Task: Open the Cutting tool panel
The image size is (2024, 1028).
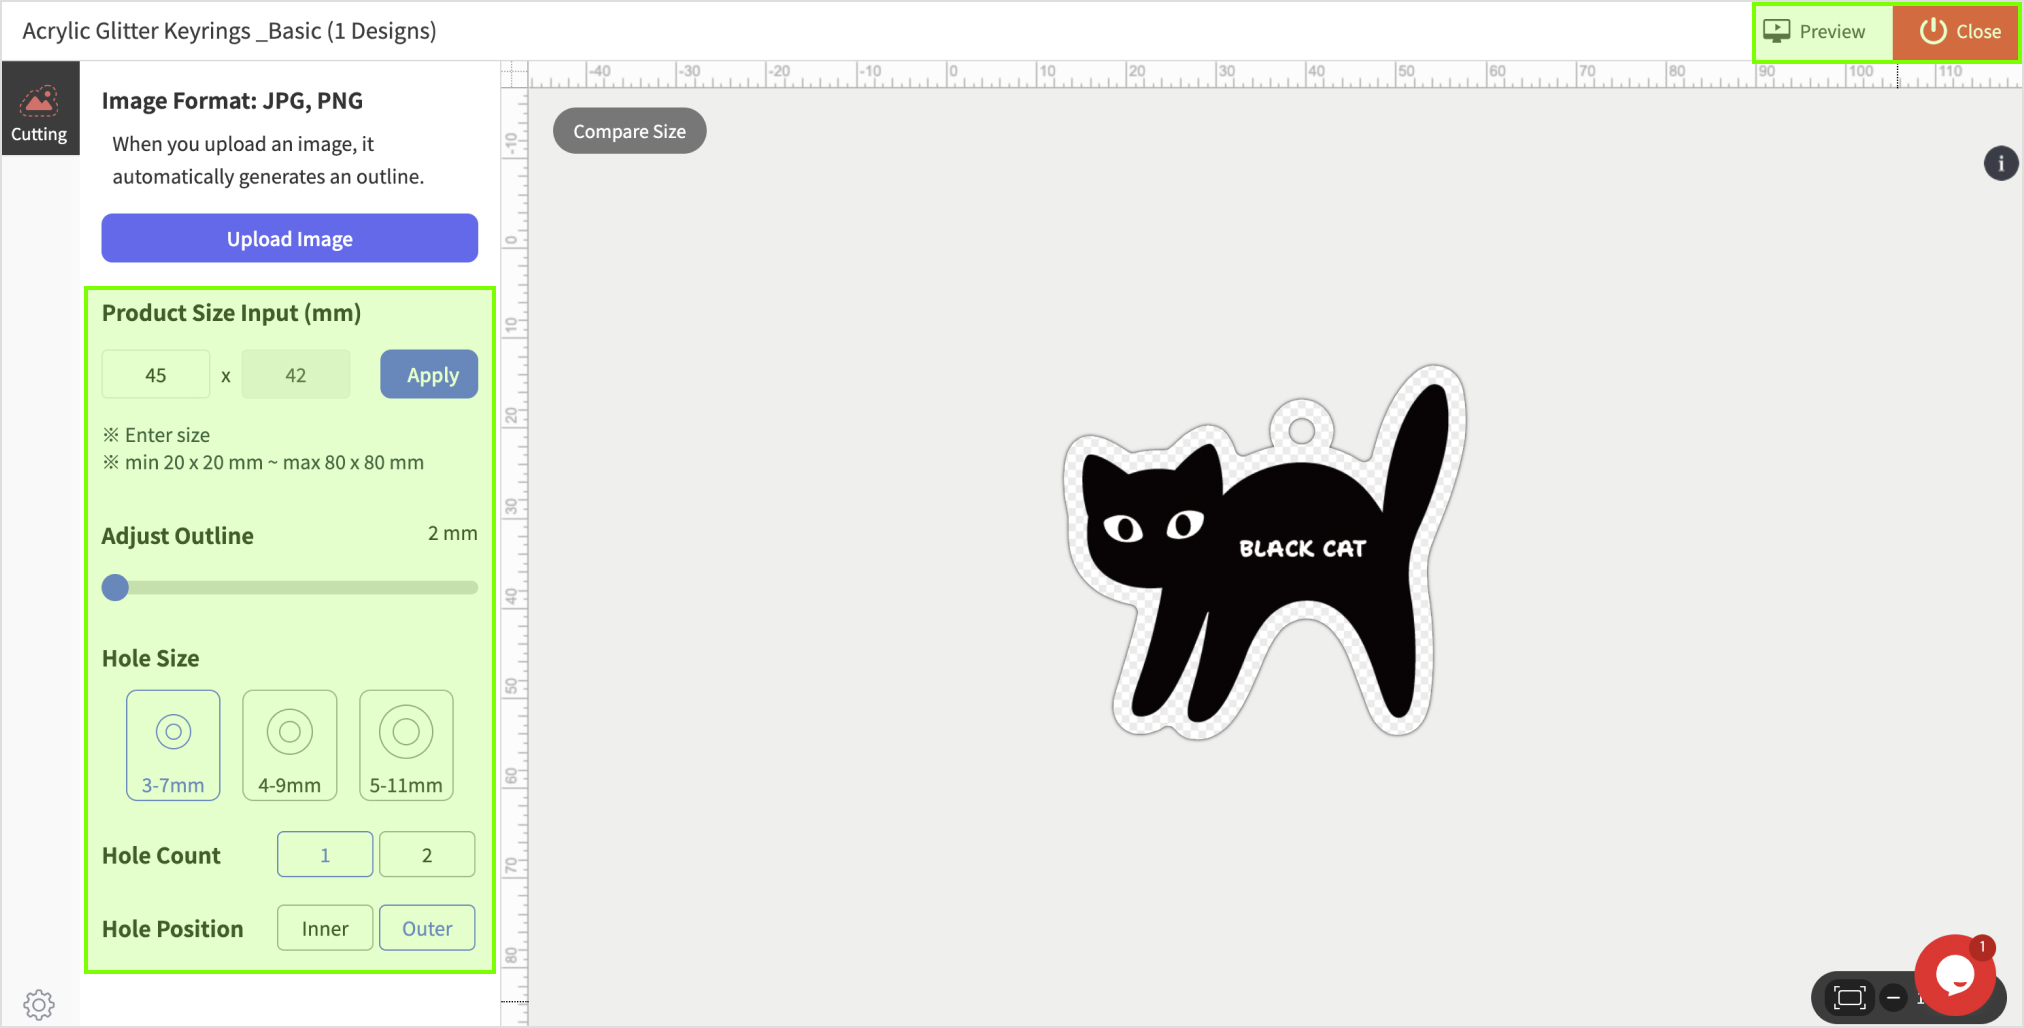Action: (40, 109)
